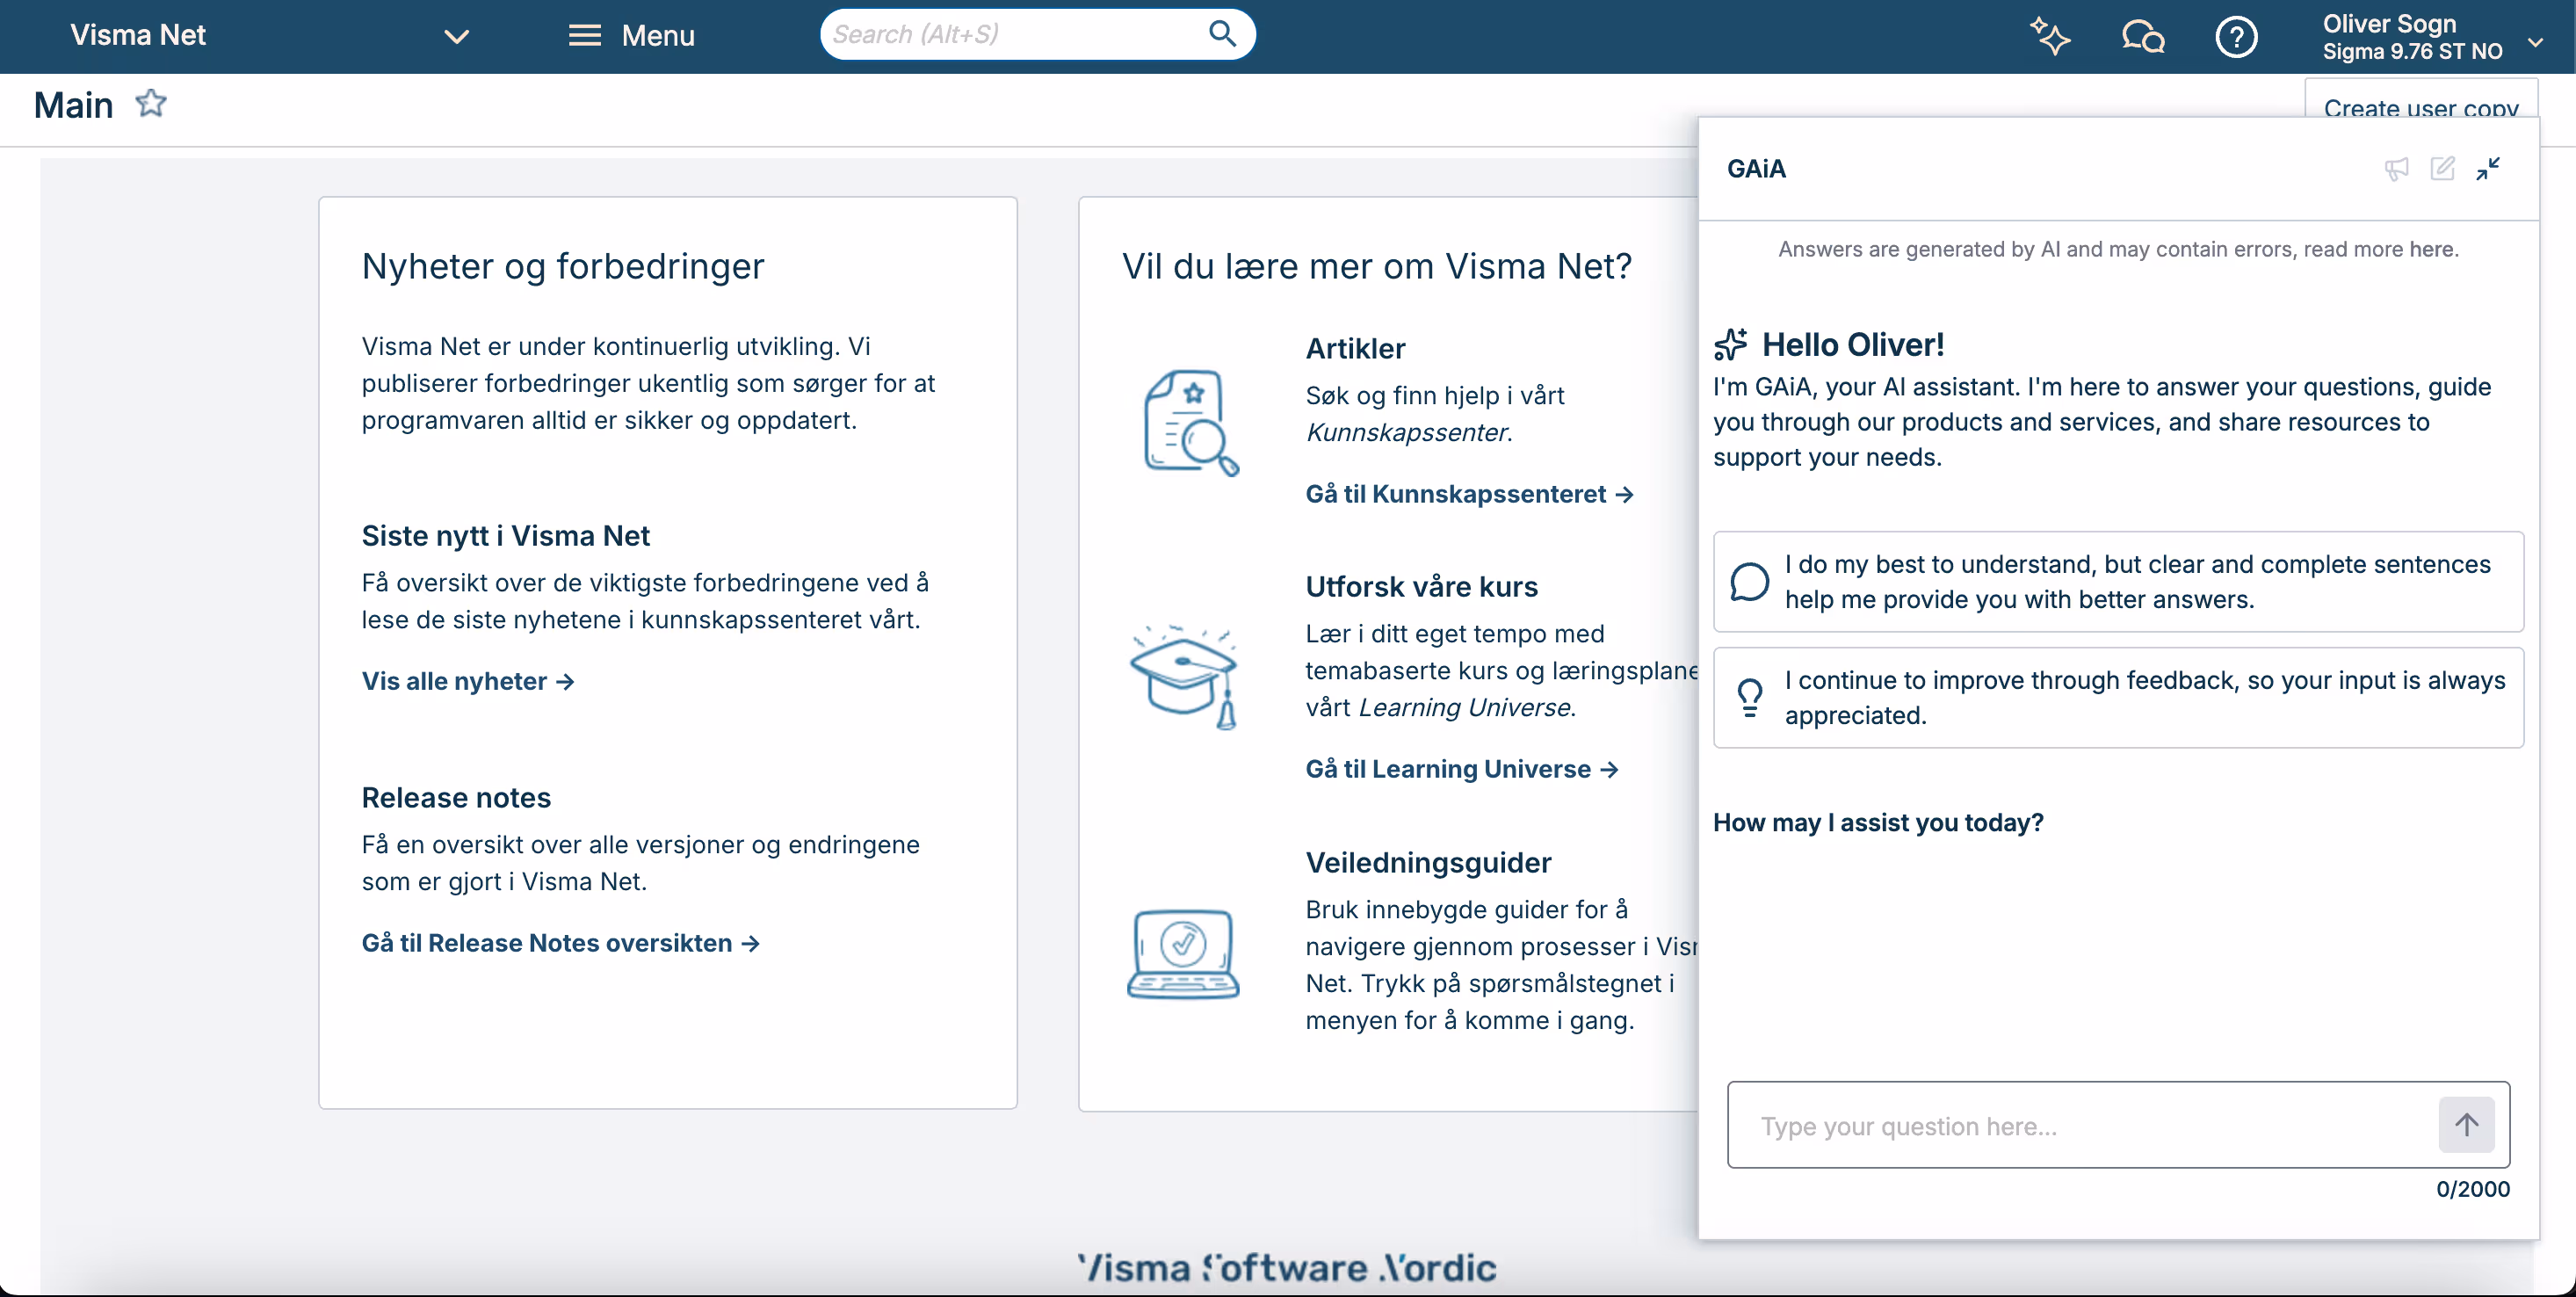The width and height of the screenshot is (2576, 1297).
Task: Open the Gå til Learning Universe link
Action: pos(1461,769)
